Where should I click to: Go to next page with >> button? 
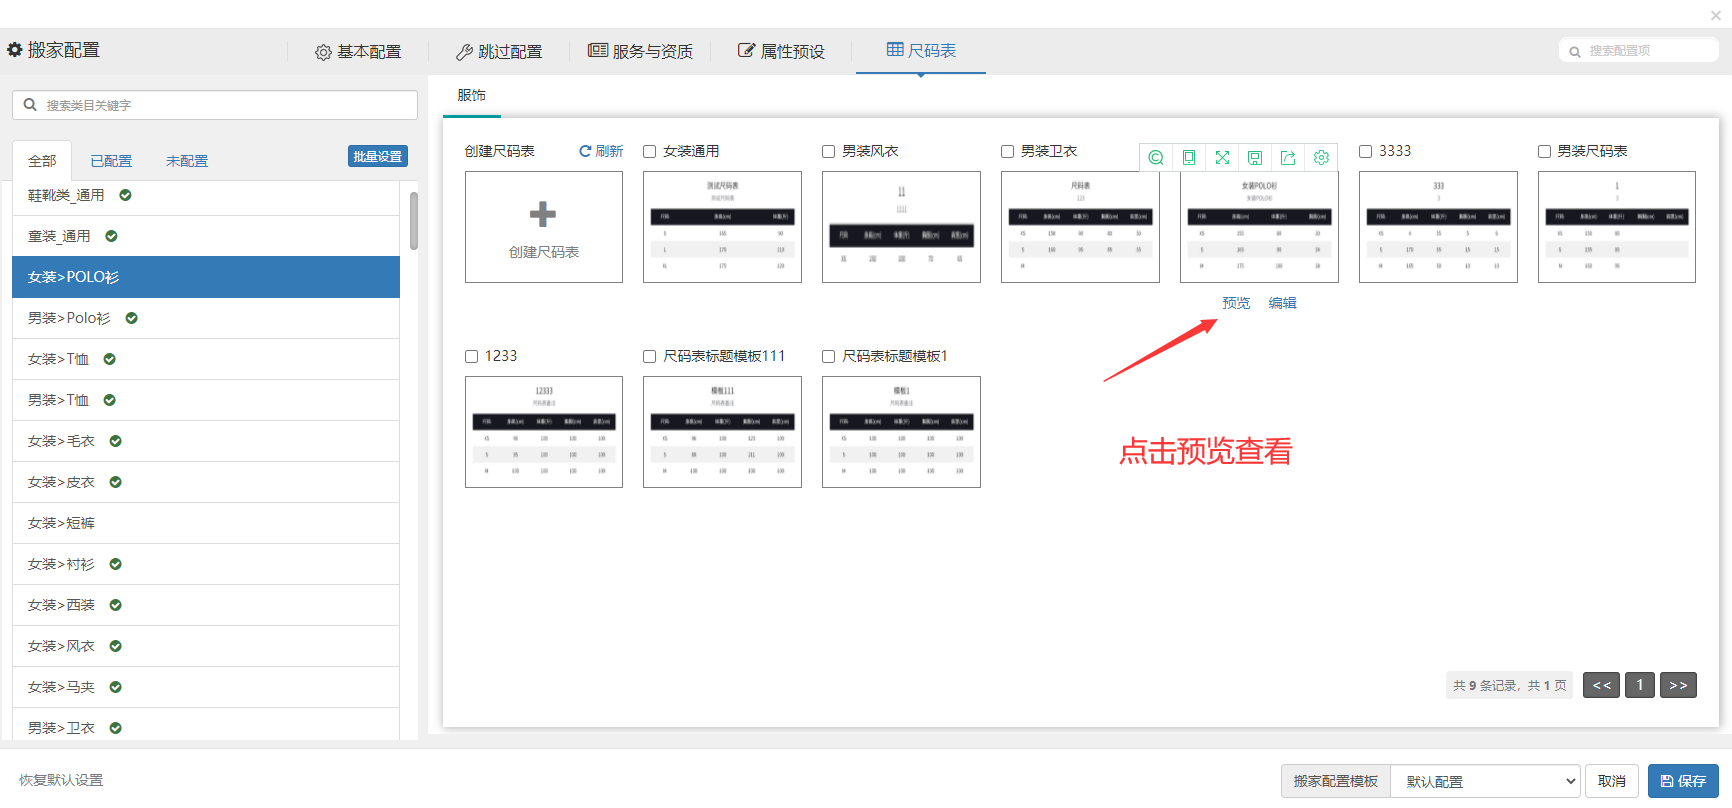[1678, 685]
